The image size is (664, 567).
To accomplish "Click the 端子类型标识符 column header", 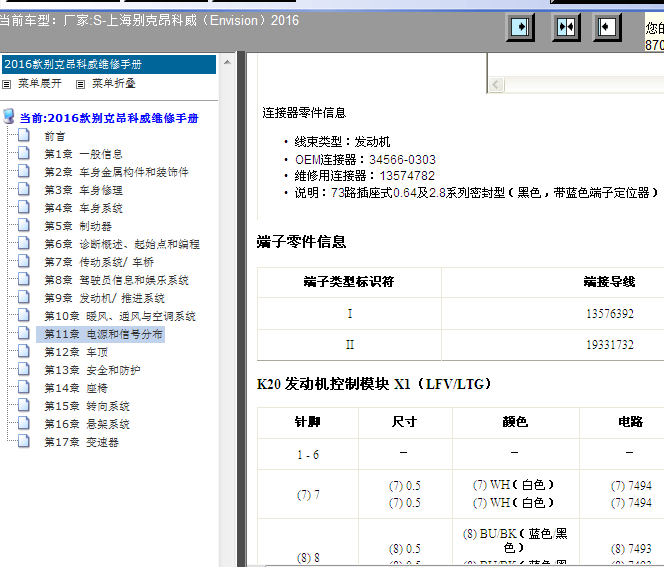I will click(x=349, y=282).
